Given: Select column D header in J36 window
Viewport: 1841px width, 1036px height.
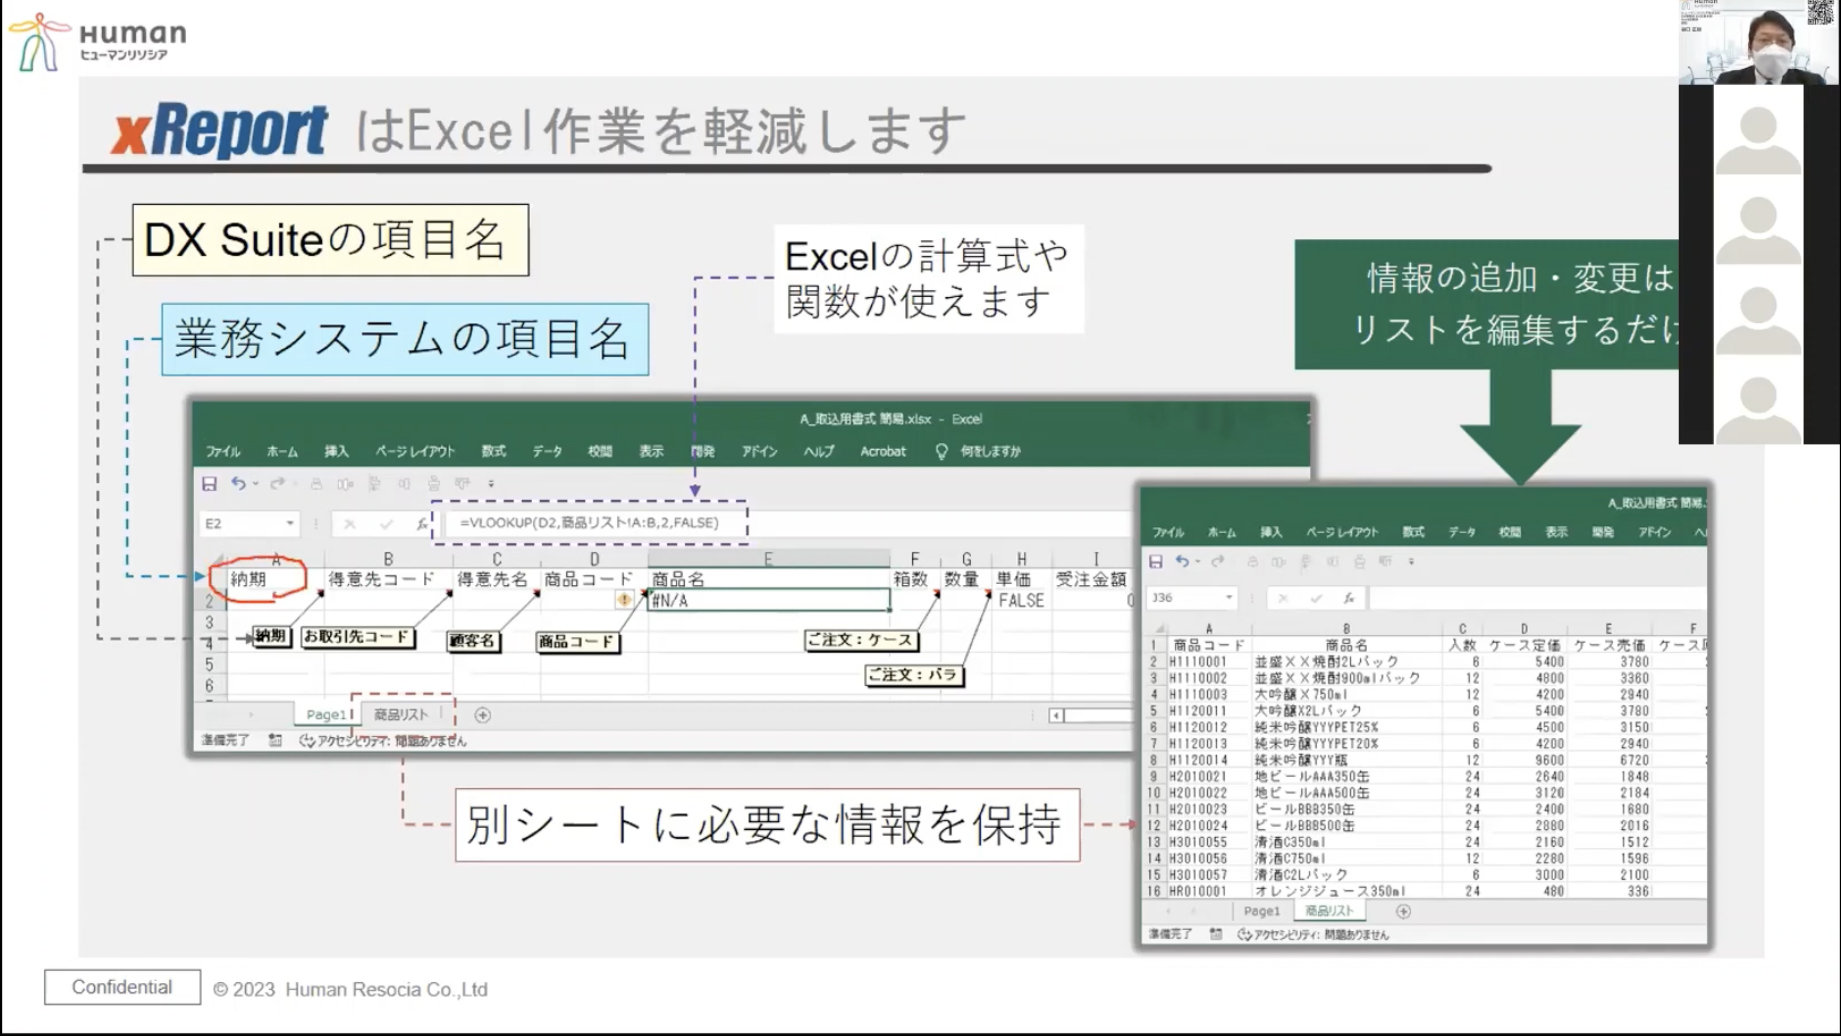Looking at the screenshot, I should pyautogui.click(x=1524, y=629).
